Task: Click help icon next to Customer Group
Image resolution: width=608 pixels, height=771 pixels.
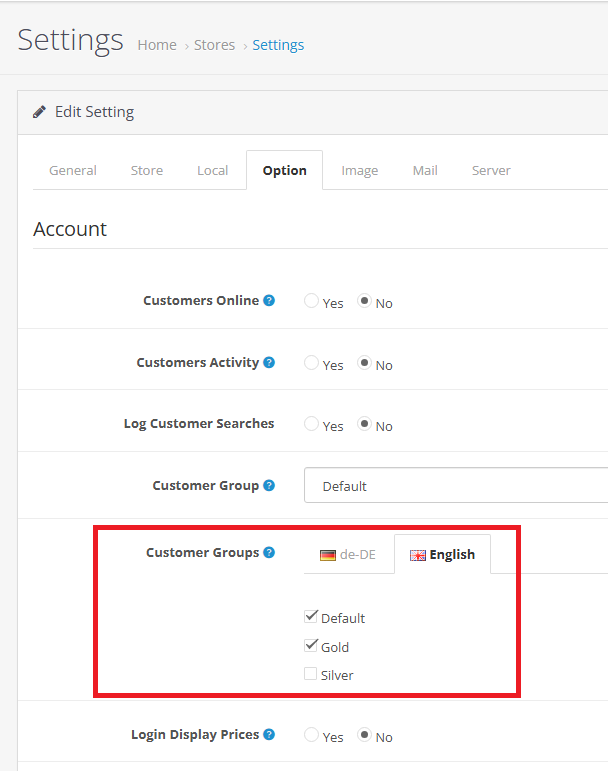Action: (269, 486)
